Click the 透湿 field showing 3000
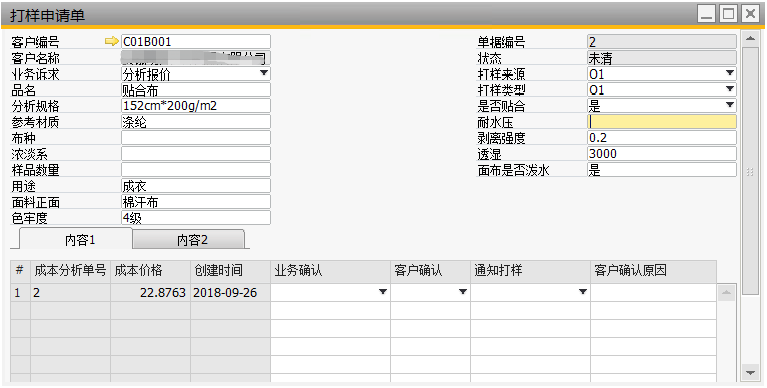This screenshot has height=388, width=767. click(662, 154)
